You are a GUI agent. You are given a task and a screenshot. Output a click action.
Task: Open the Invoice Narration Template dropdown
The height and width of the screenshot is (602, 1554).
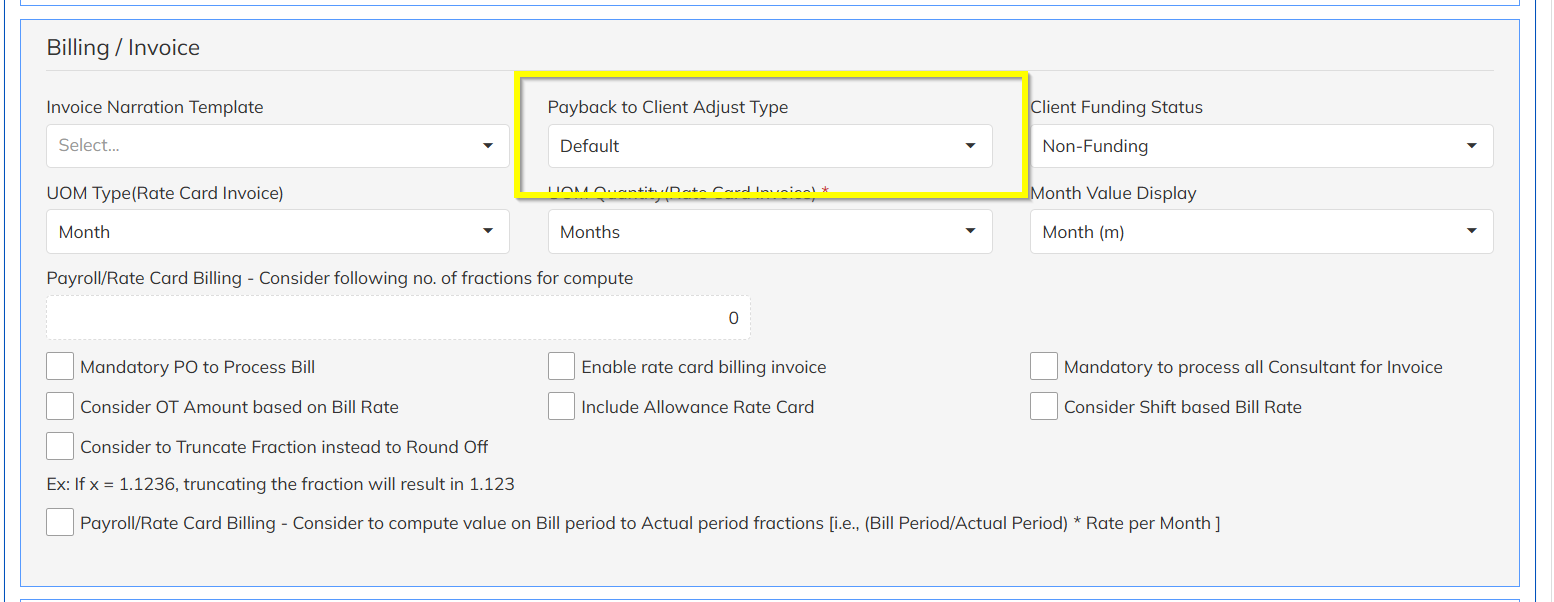(277, 146)
